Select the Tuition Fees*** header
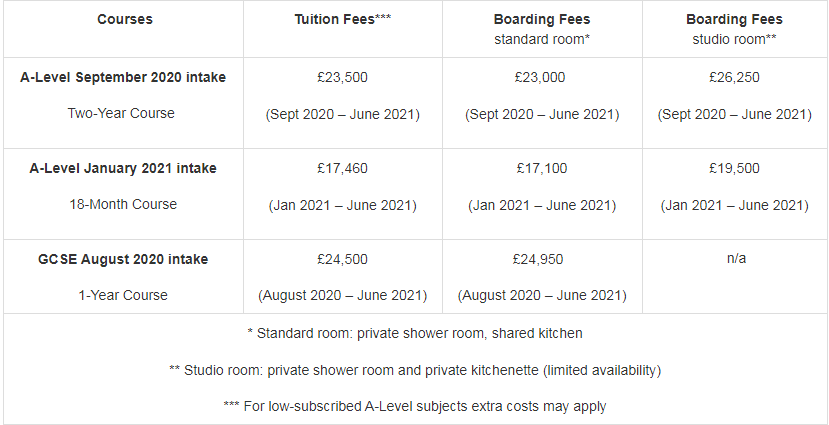The image size is (829, 425). (x=343, y=20)
